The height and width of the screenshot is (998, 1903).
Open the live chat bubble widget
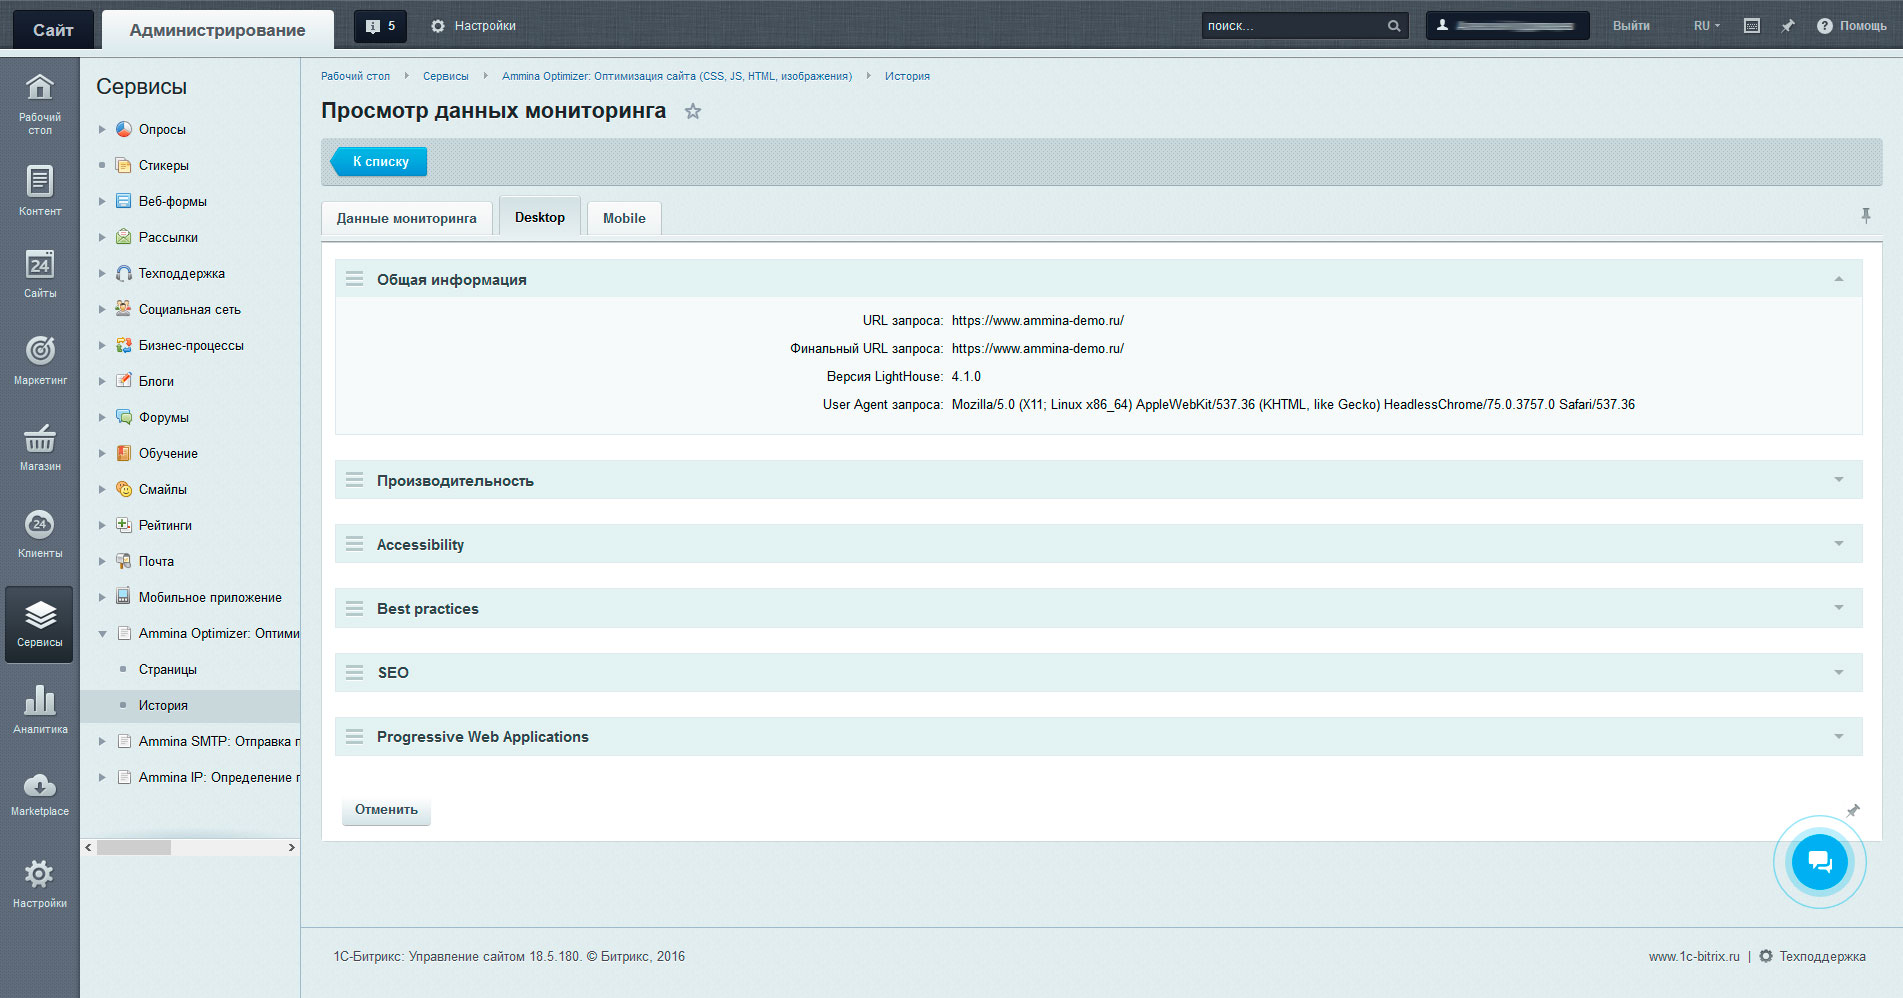tap(1819, 862)
